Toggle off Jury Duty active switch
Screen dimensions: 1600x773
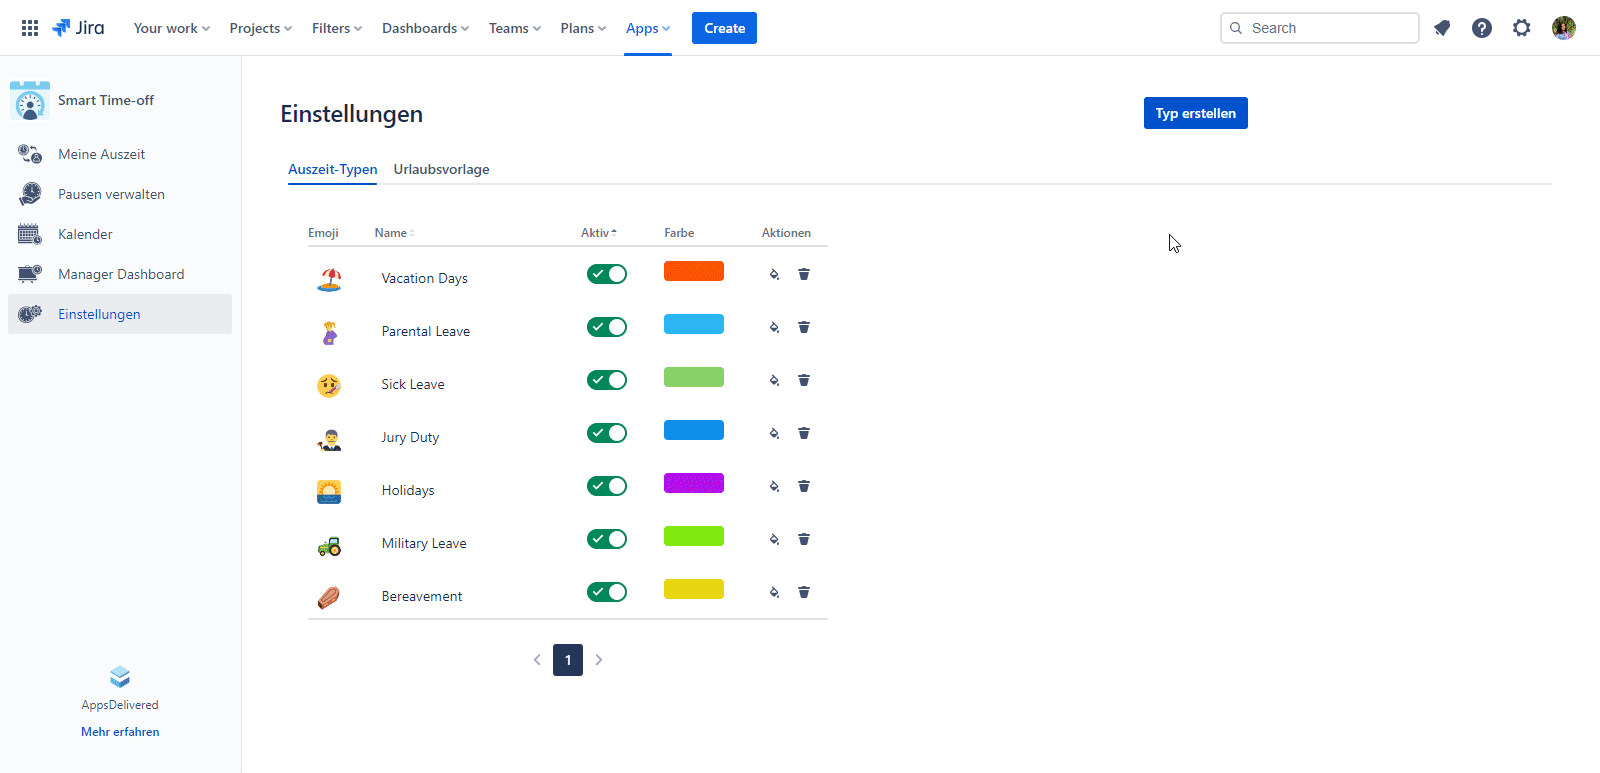pos(607,433)
